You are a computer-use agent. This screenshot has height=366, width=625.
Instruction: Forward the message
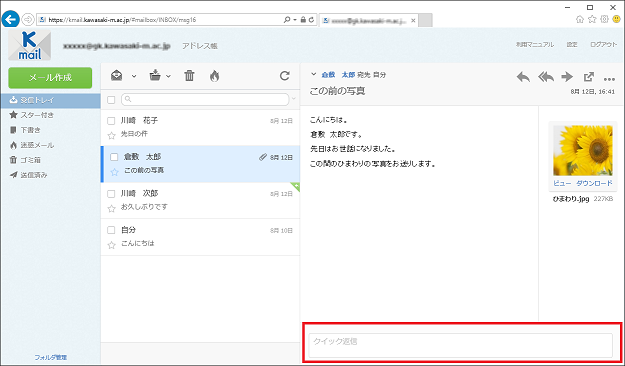[567, 77]
